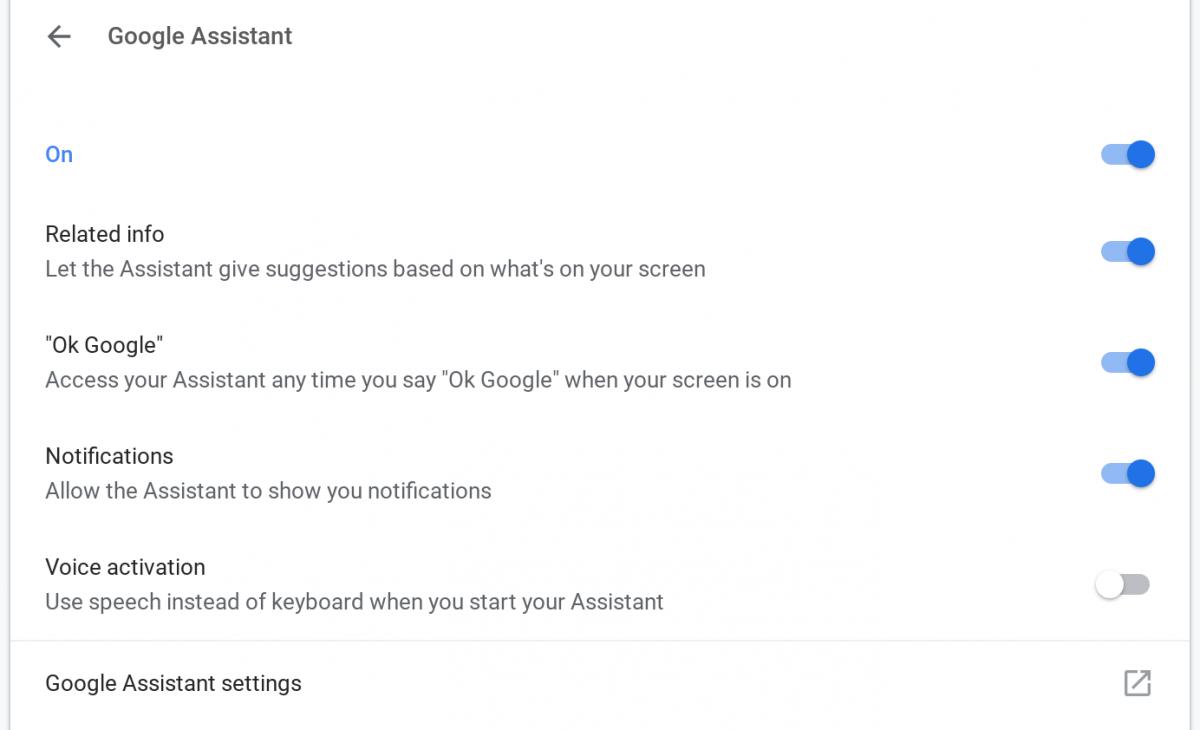Image resolution: width=1200 pixels, height=730 pixels.
Task: Click the external link icon for Assistant settings
Action: (1137, 683)
